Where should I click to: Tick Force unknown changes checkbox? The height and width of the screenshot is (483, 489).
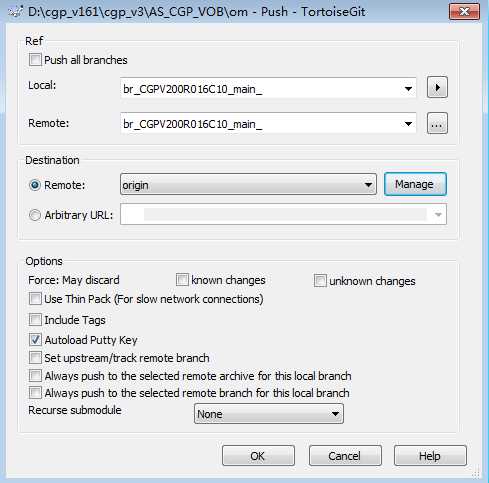320,281
